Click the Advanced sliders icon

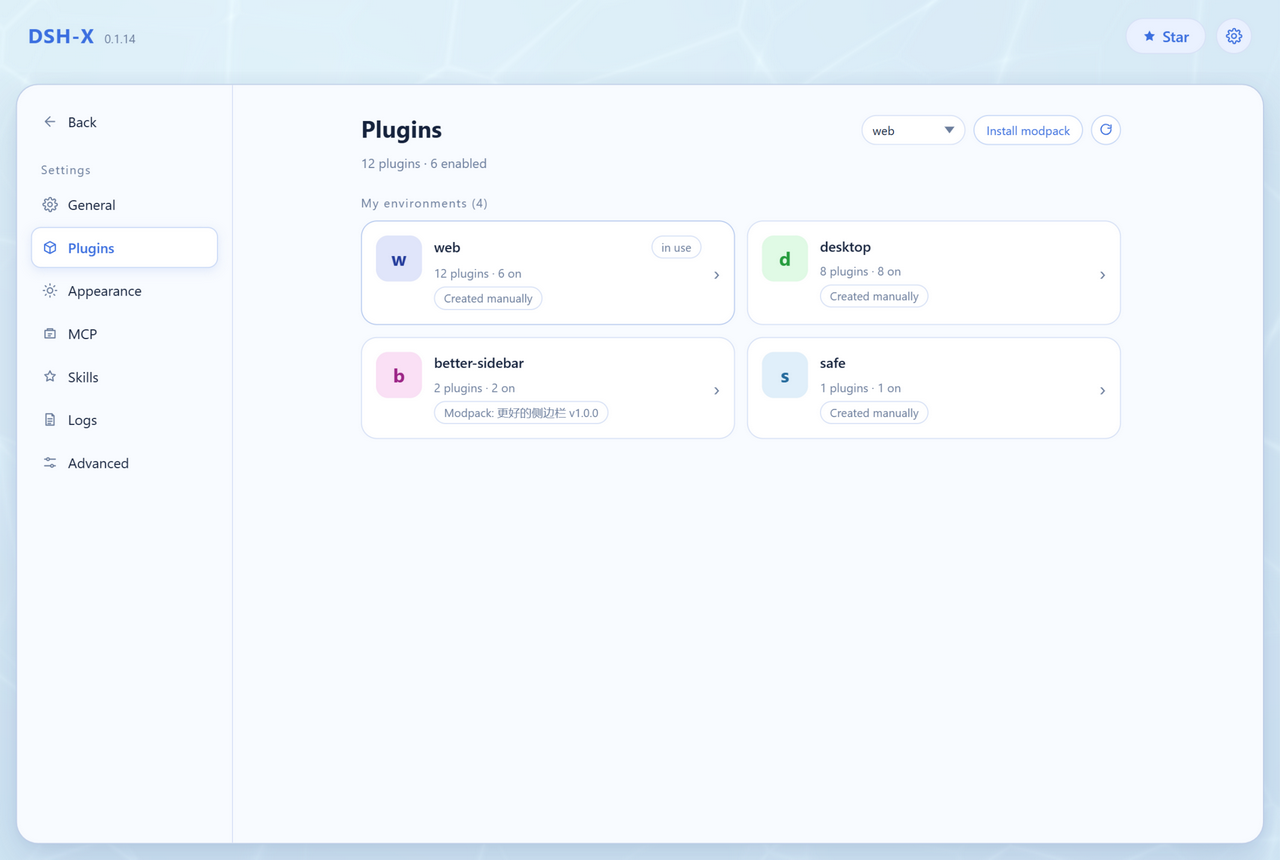(x=50, y=463)
